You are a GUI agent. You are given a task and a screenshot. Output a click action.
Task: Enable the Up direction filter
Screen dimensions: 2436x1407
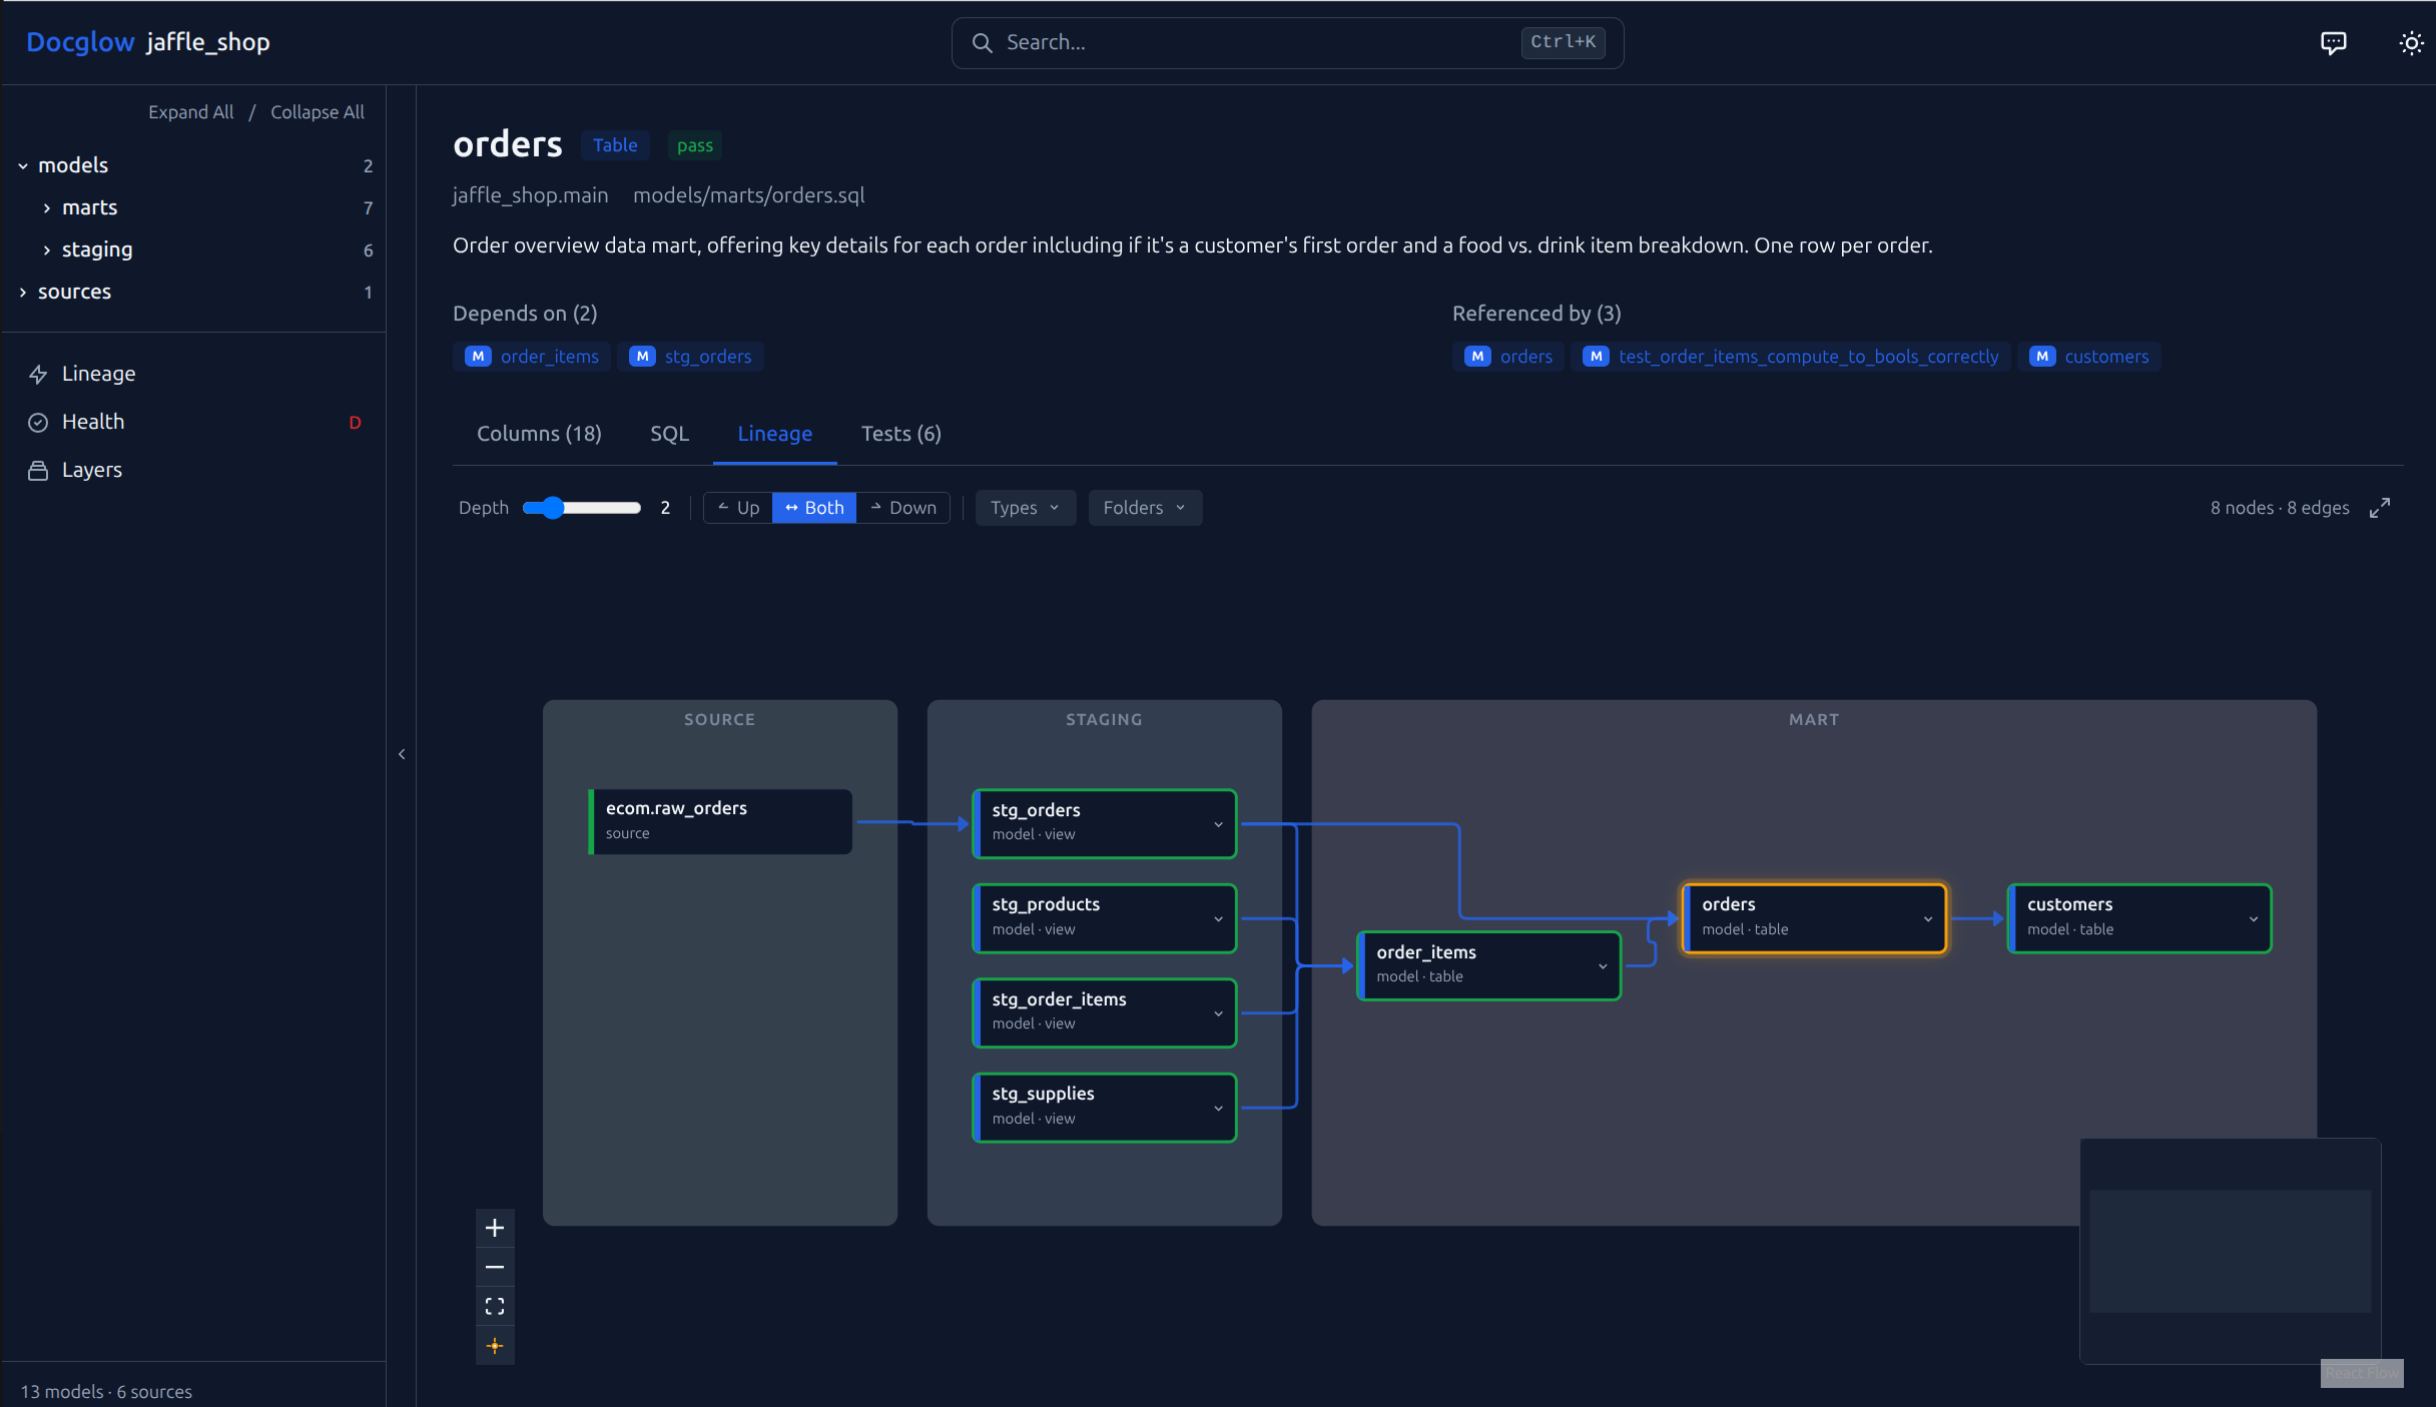point(738,507)
